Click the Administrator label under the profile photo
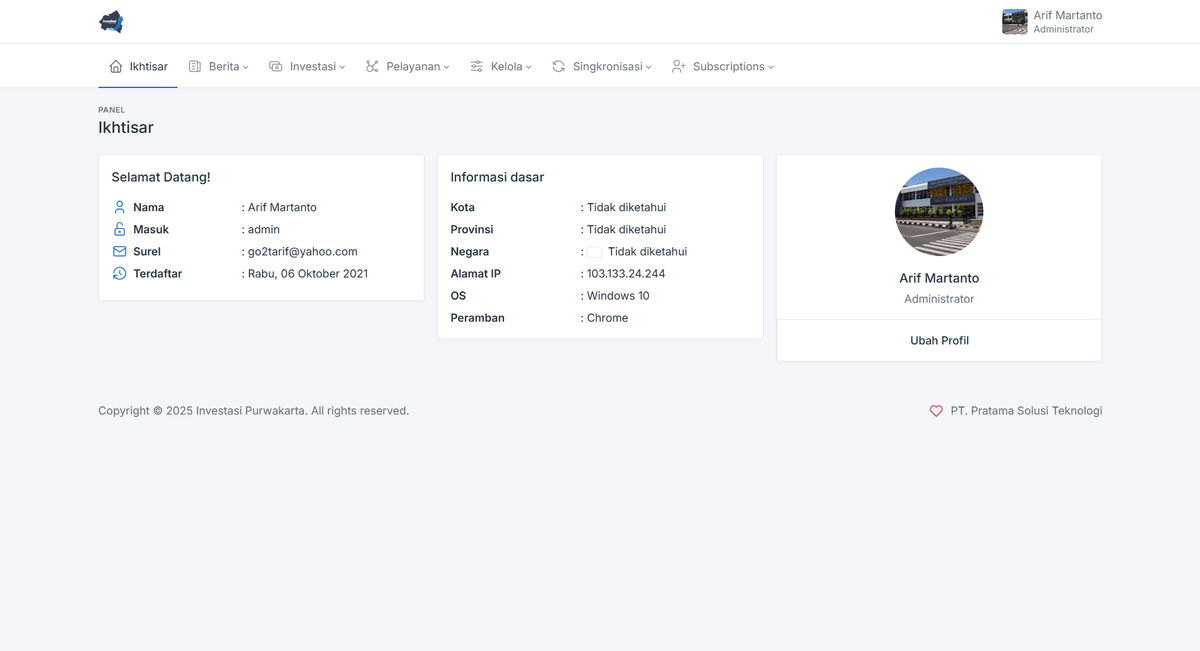This screenshot has width=1200, height=651. [939, 299]
